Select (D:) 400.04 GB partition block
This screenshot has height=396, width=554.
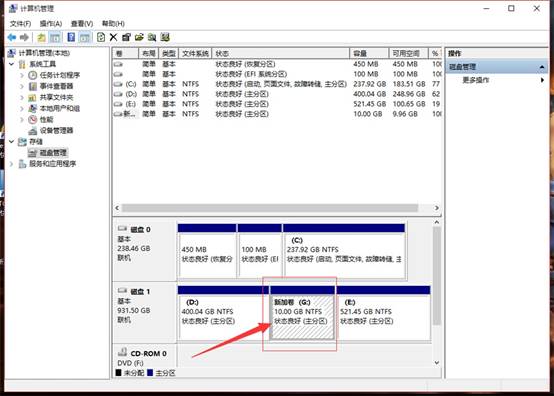[223, 313]
